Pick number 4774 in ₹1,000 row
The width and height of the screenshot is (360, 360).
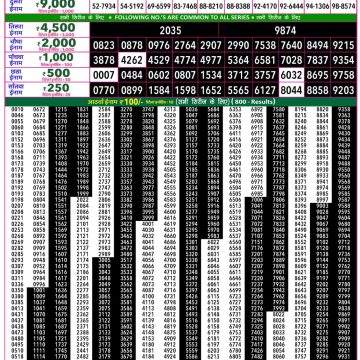point(185,60)
